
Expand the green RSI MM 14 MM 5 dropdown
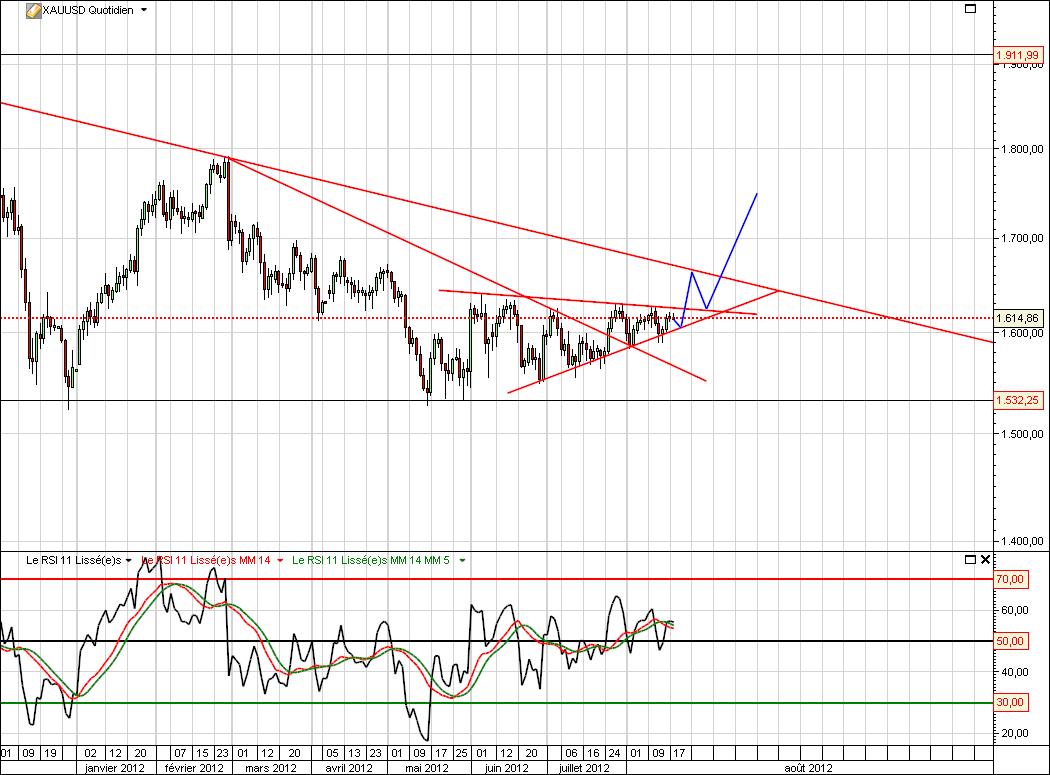click(462, 561)
